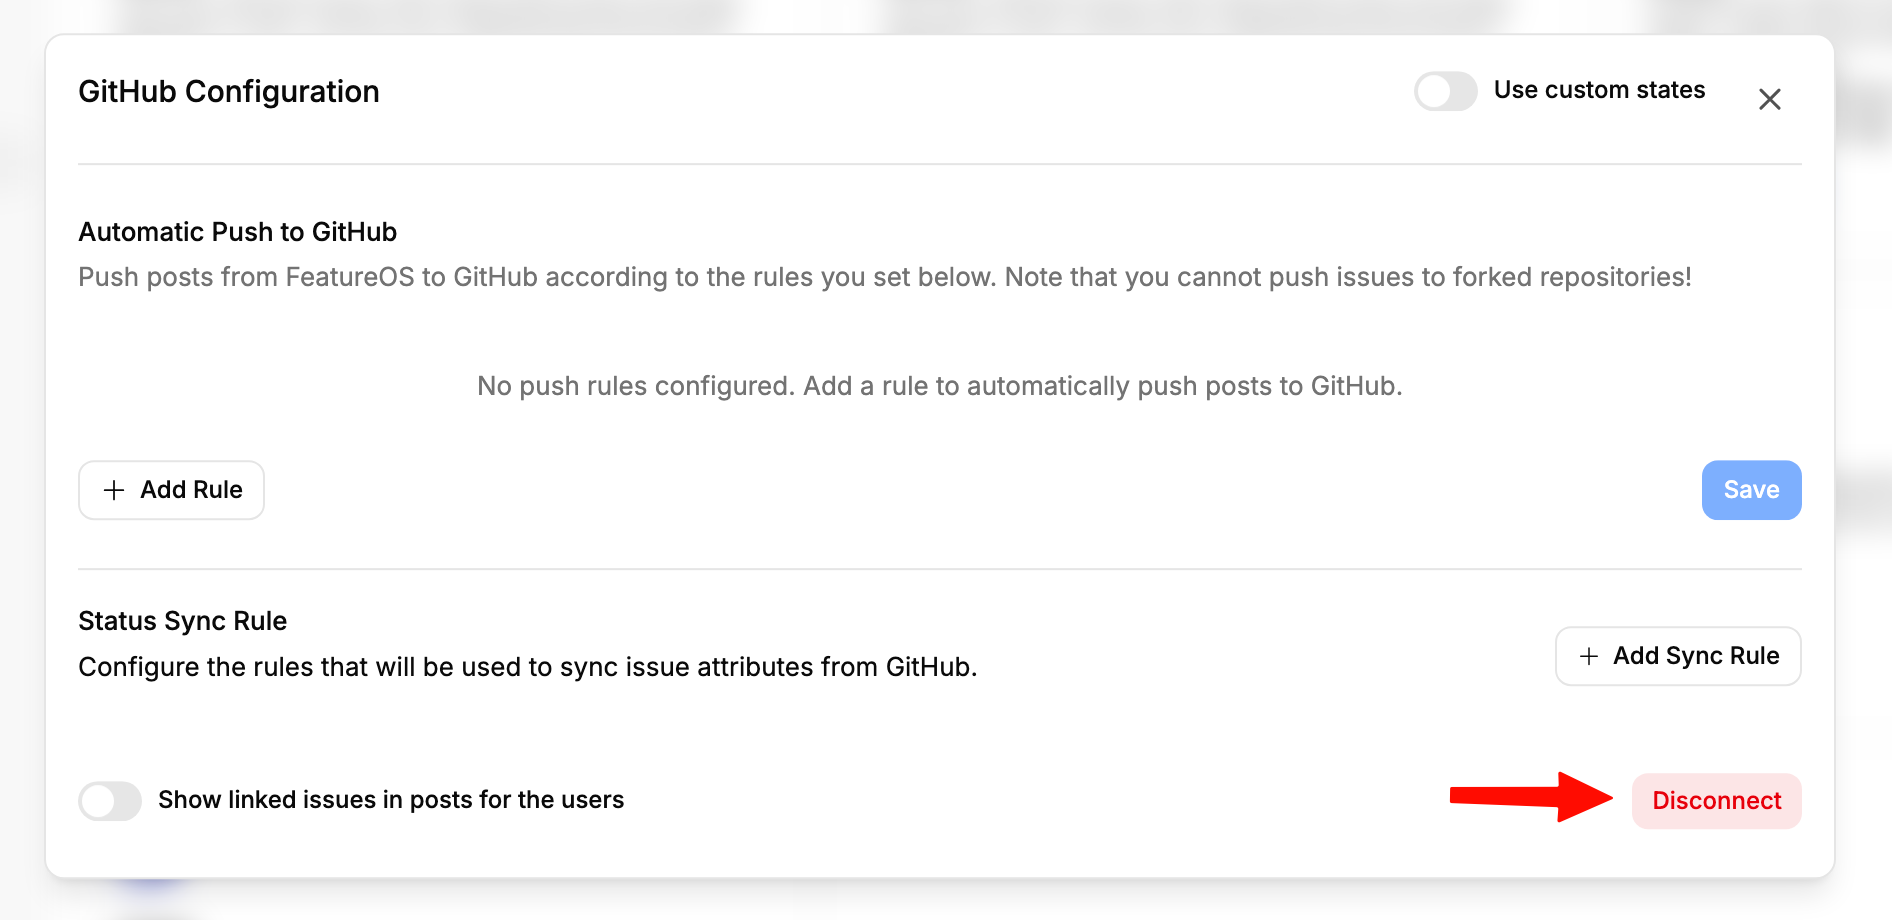Click the sync issue attributes description
Screen dimensions: 1892x920
(528, 667)
